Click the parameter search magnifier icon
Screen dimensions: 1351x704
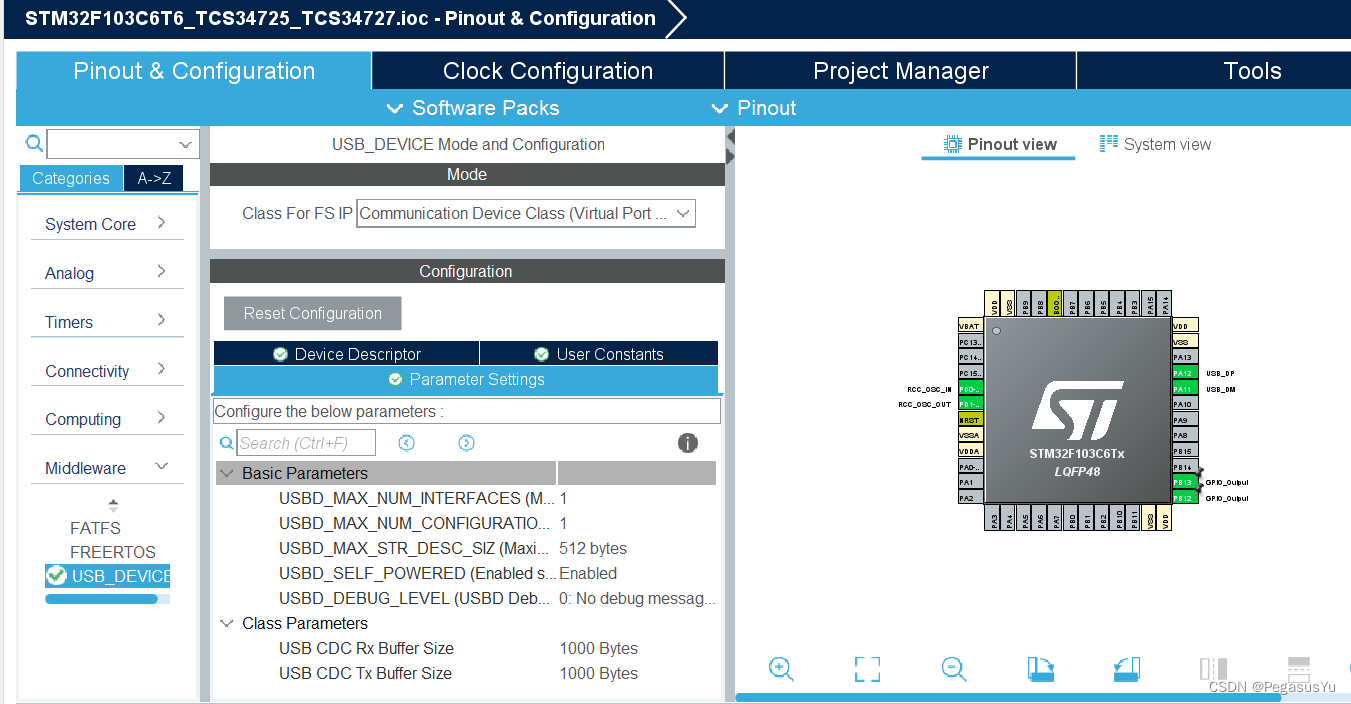(227, 443)
